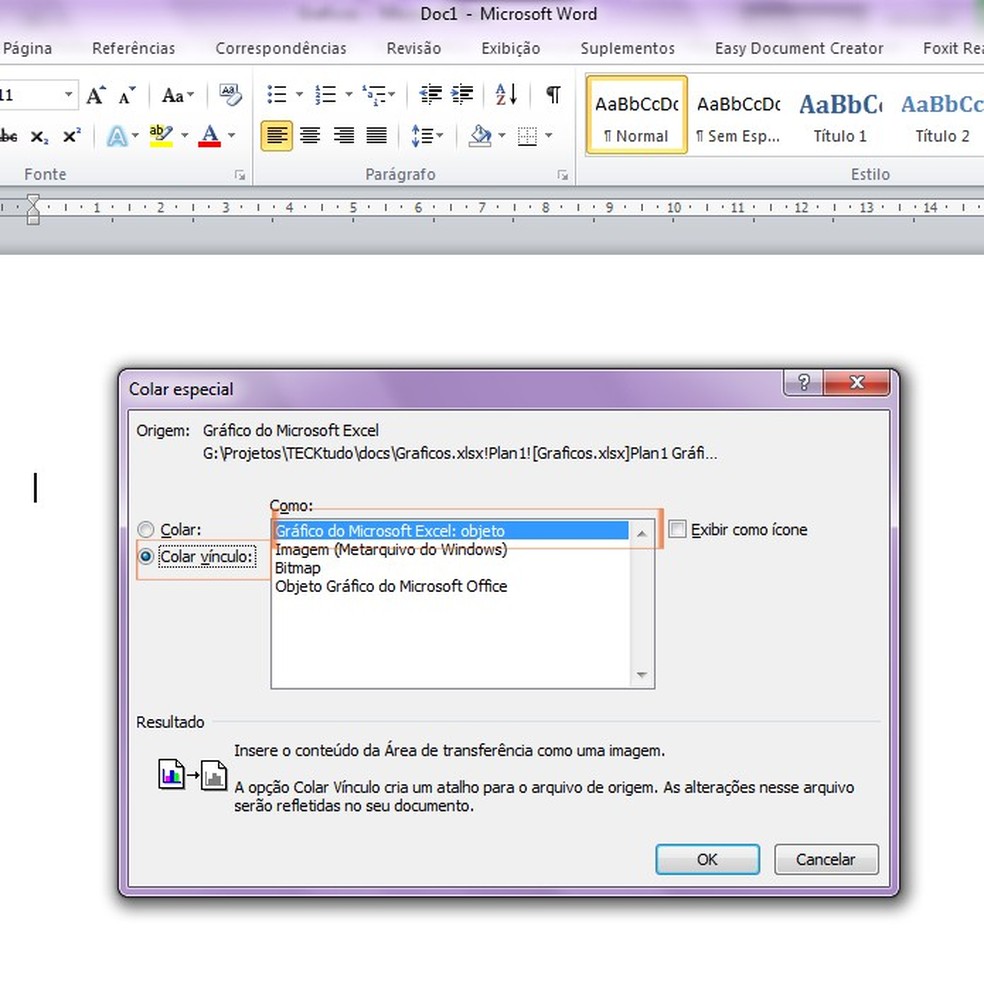This screenshot has width=984, height=984.
Task: Click the Grow Font icon
Action: coord(95,96)
